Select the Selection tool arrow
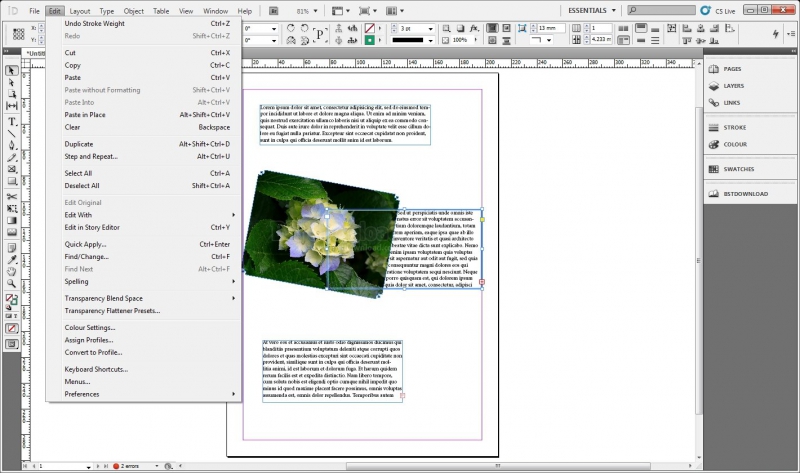800x473 pixels. [11, 70]
